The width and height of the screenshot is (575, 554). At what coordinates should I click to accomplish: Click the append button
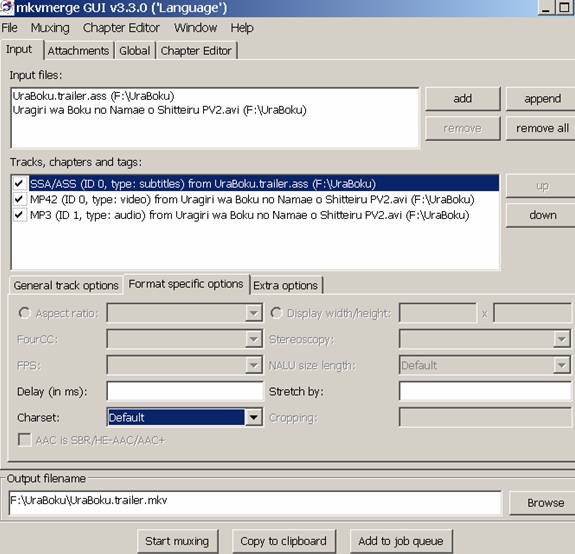pos(542,99)
